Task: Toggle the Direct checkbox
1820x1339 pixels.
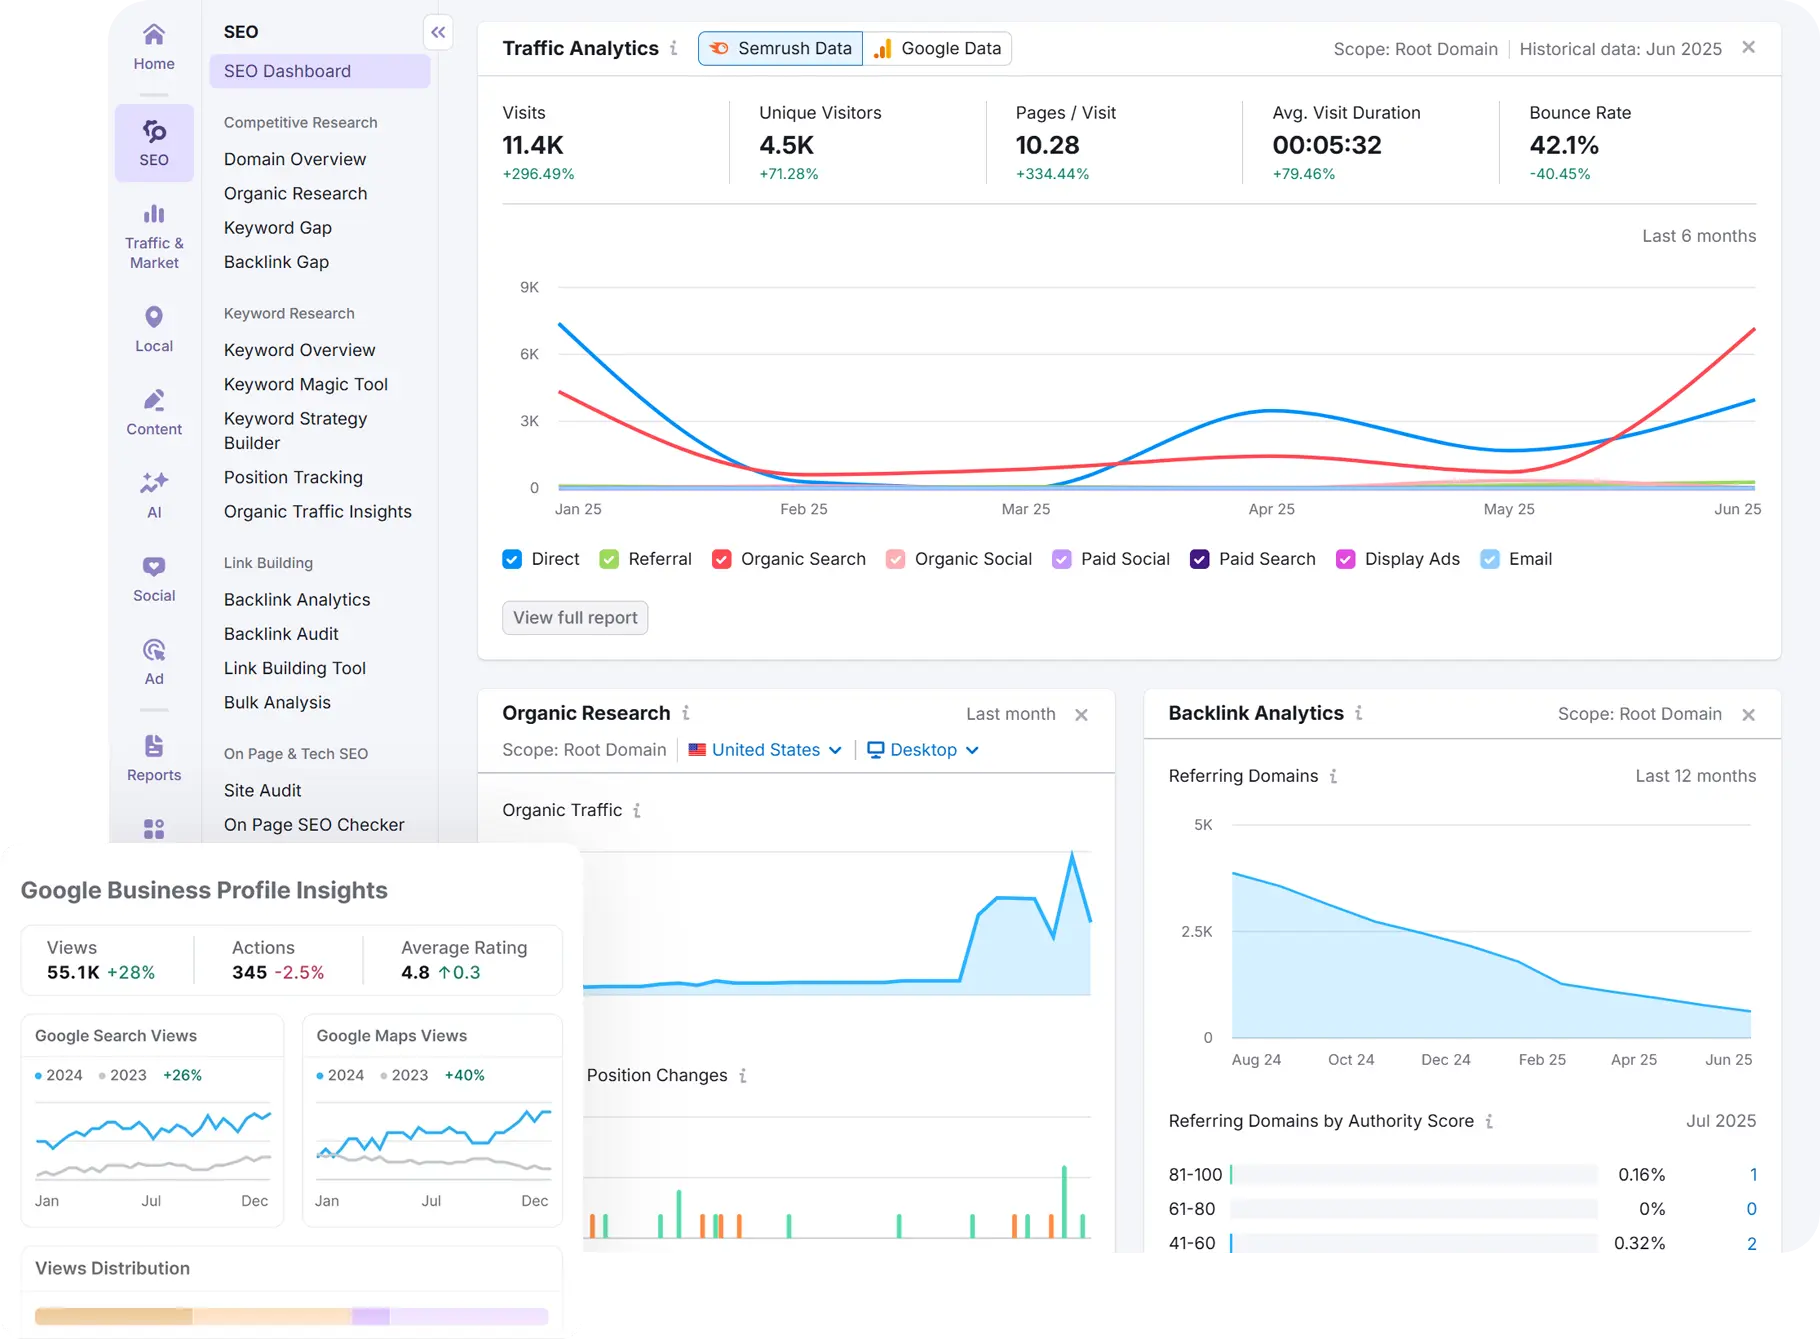Action: 512,559
